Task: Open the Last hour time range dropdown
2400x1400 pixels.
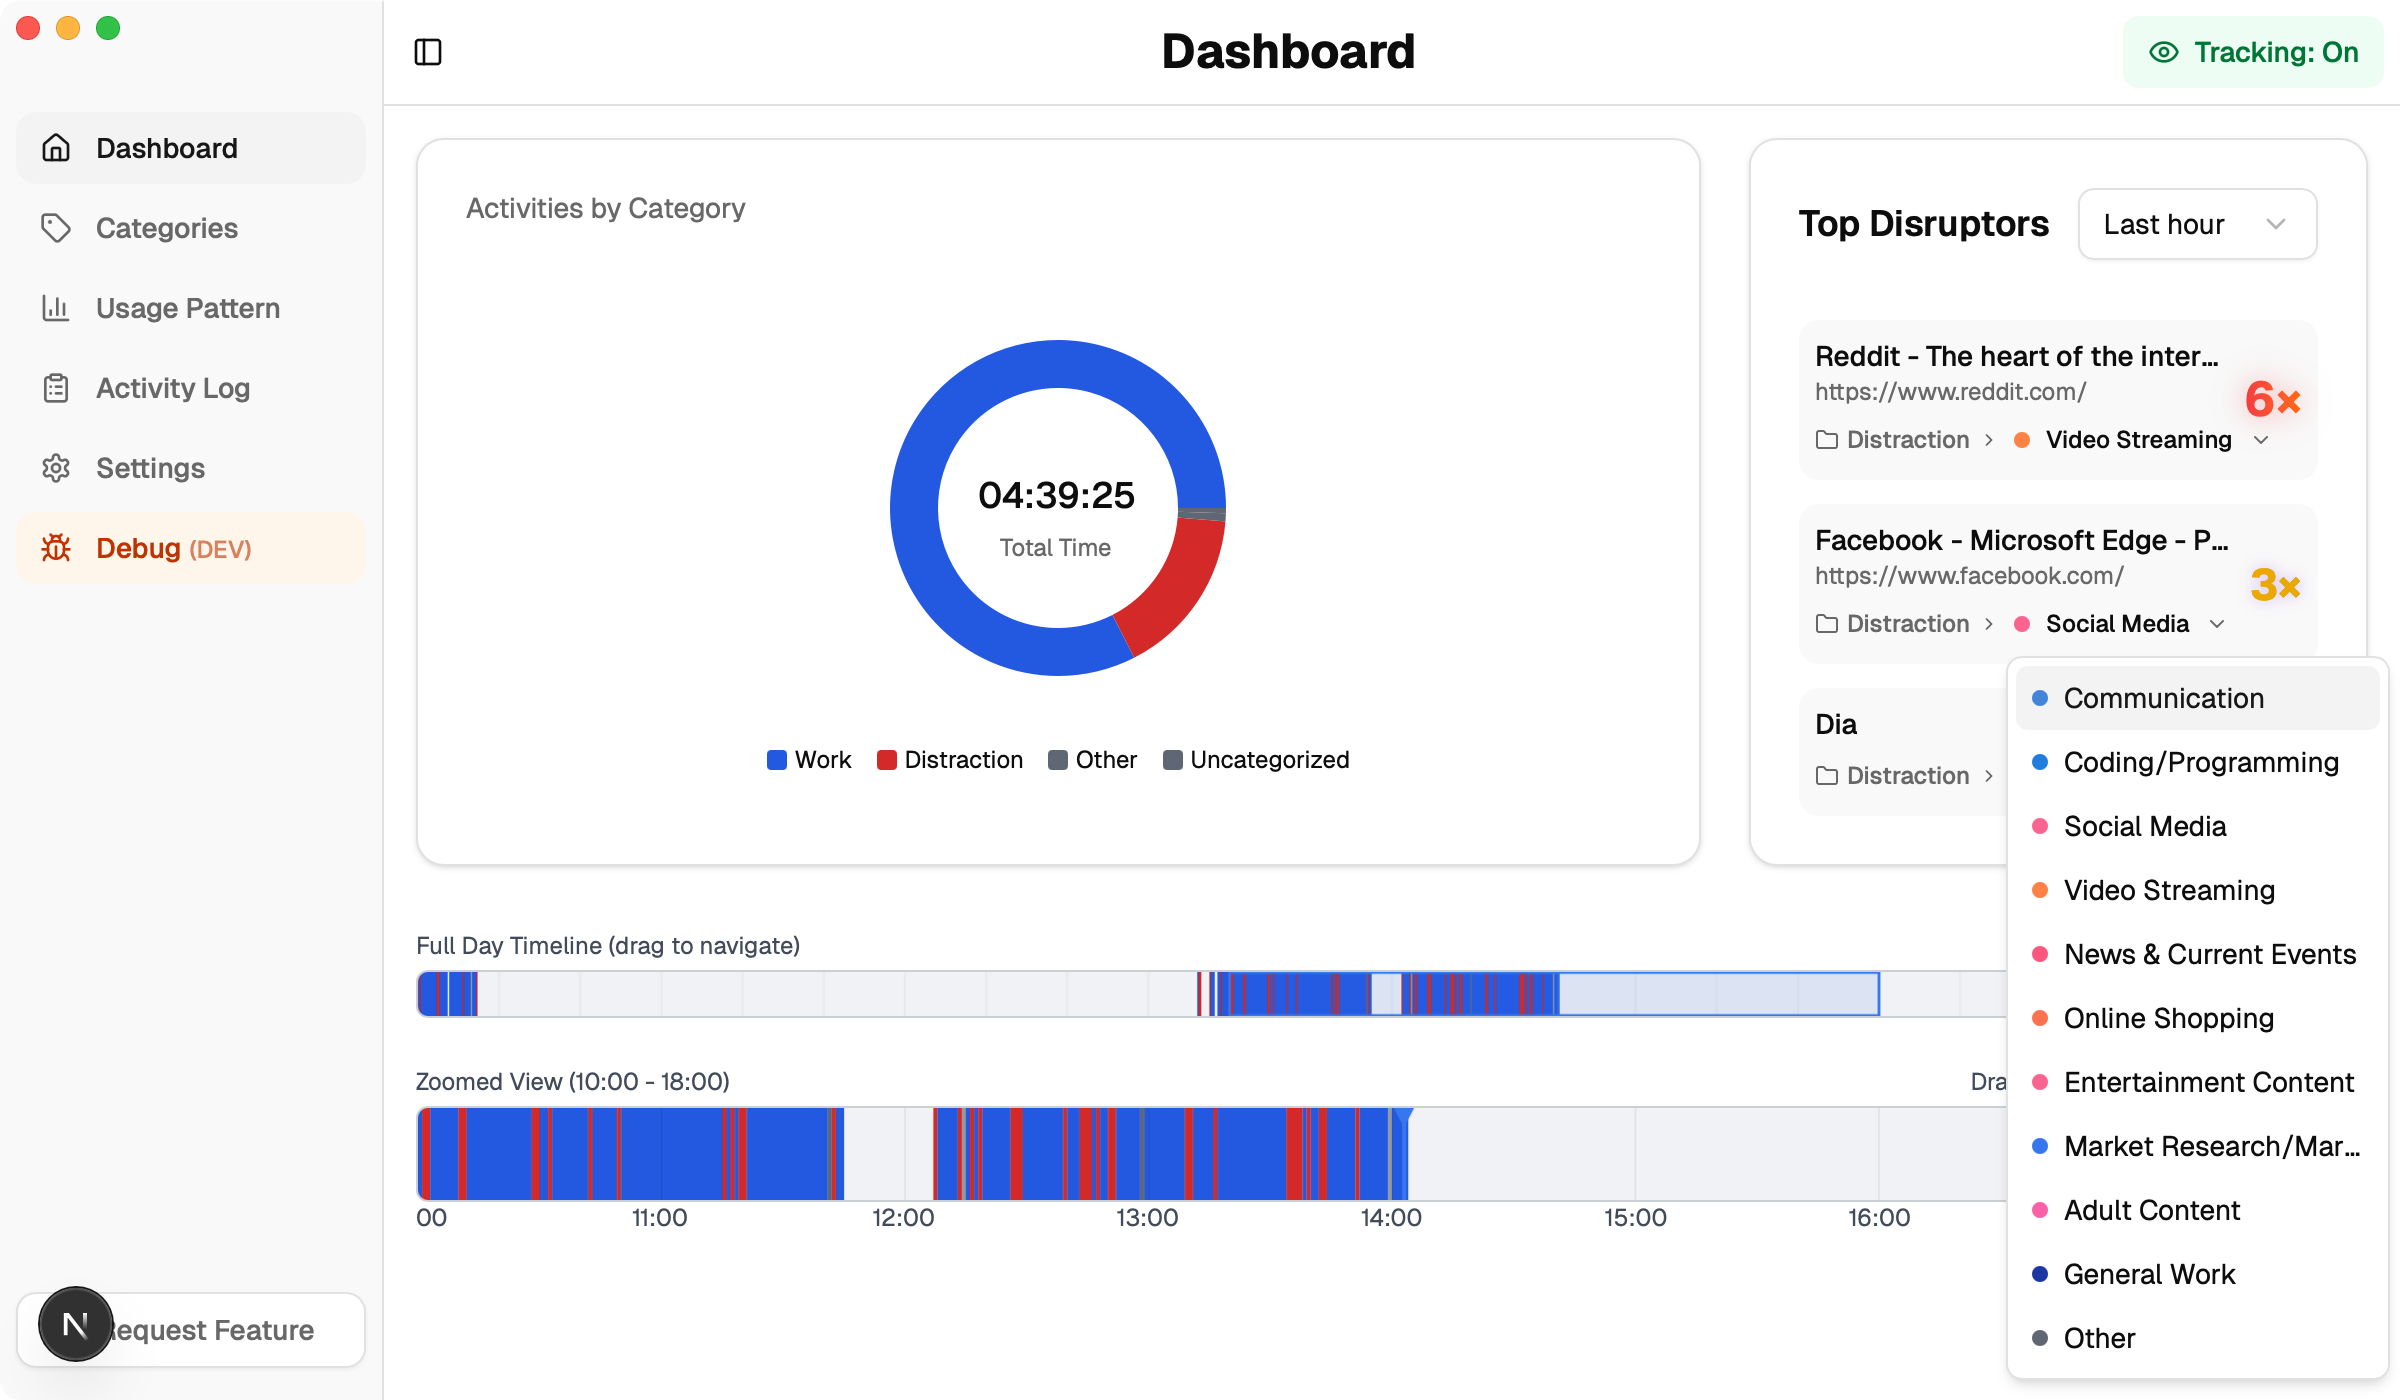Action: [x=2196, y=224]
